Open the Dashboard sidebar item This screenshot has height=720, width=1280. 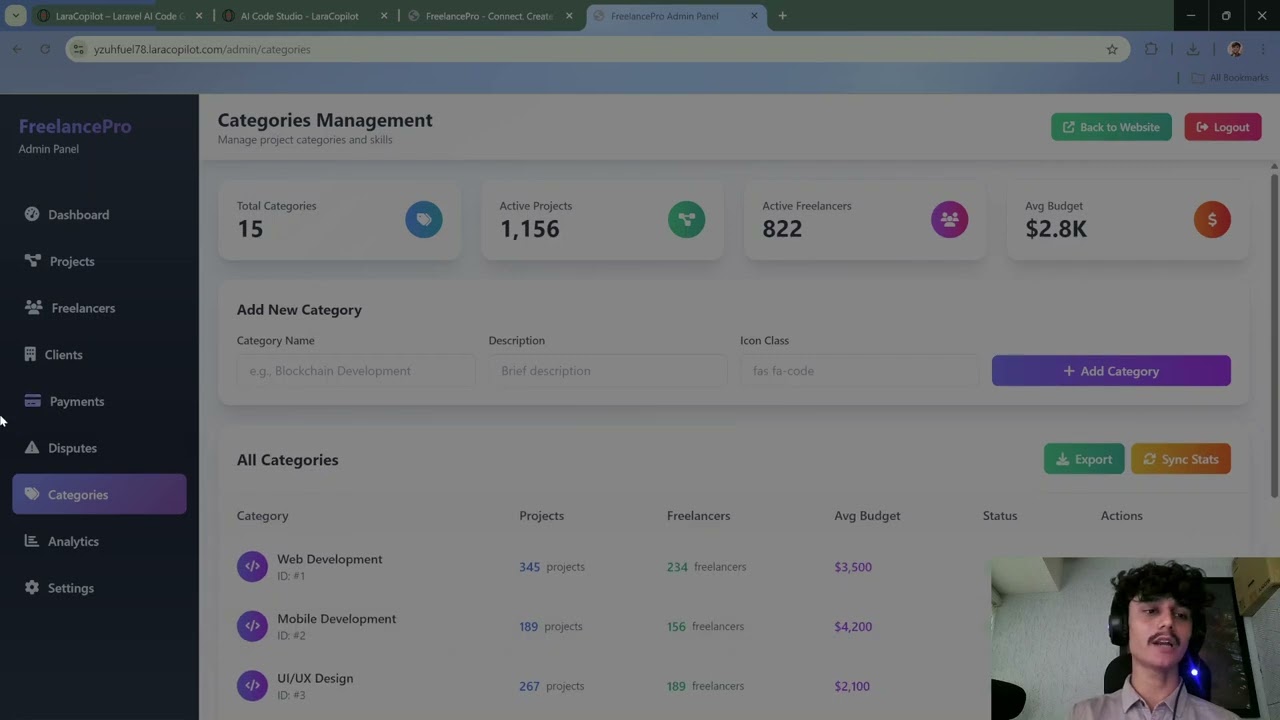99,214
